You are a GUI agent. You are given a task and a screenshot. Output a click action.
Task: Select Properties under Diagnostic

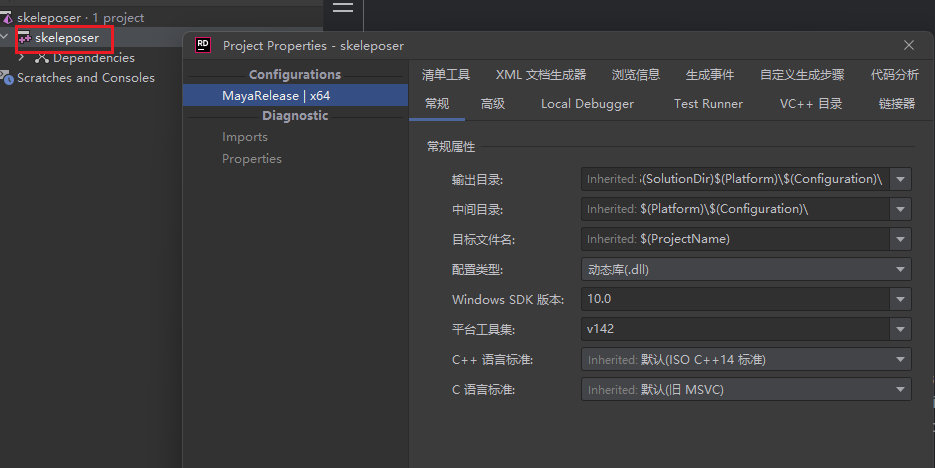[x=252, y=159]
